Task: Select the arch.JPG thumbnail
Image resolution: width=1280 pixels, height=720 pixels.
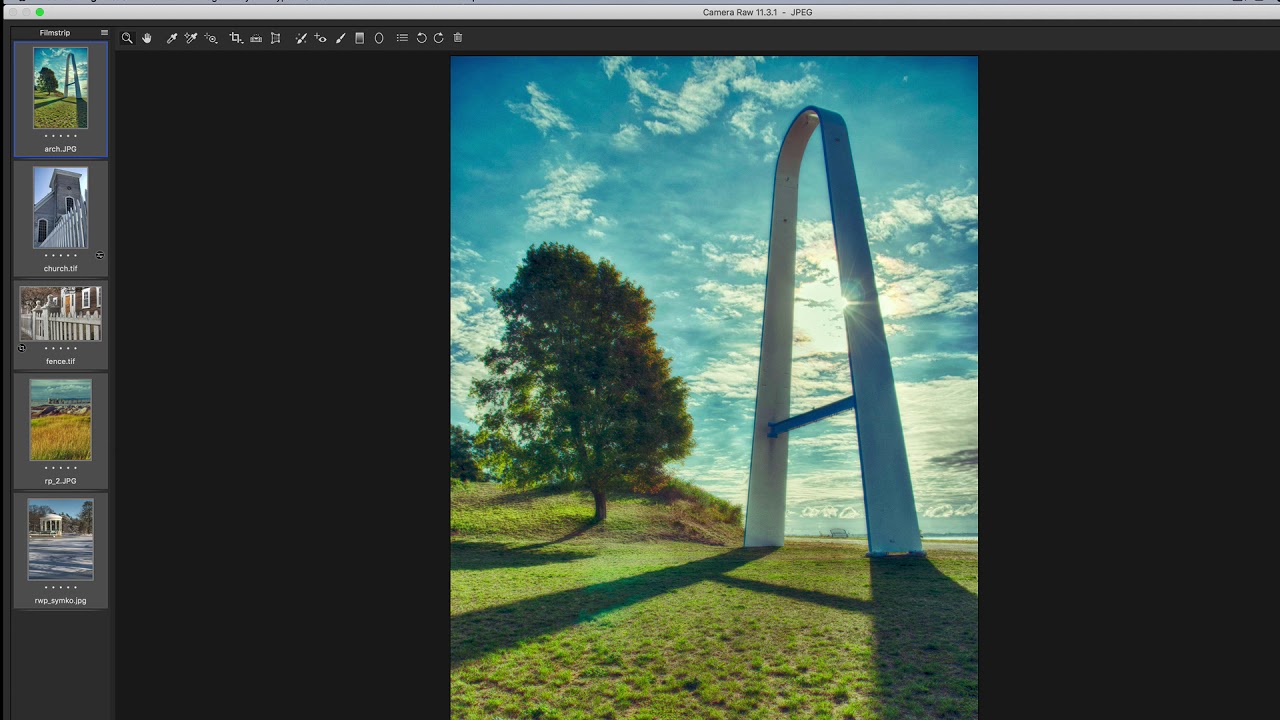Action: coord(60,88)
